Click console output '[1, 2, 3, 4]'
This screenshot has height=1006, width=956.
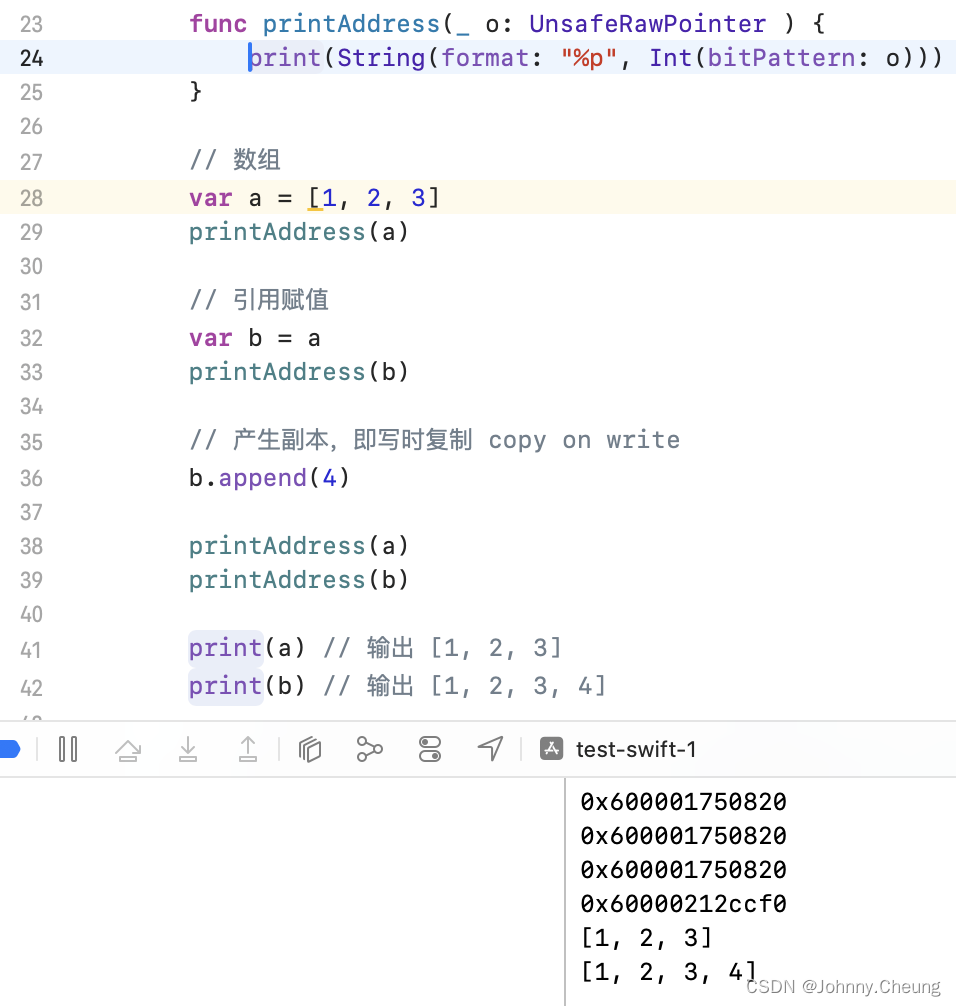pos(669,972)
